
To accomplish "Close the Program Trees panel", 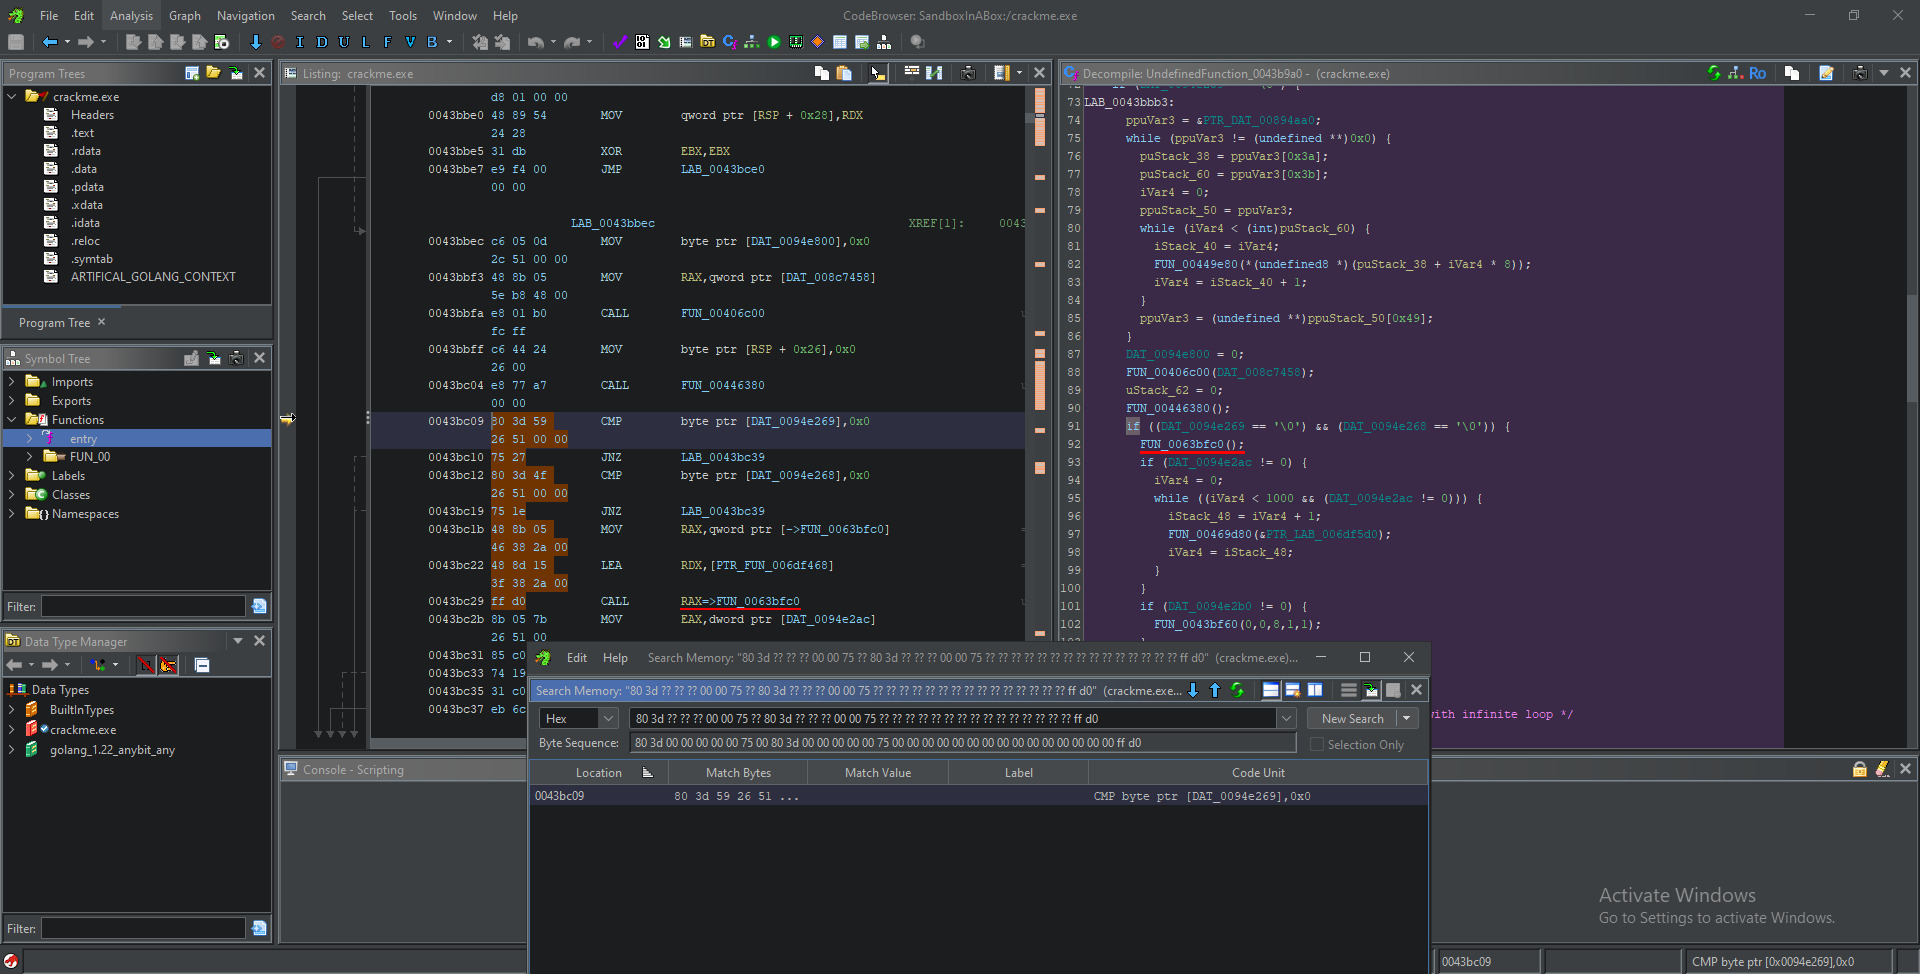I will click(x=259, y=73).
